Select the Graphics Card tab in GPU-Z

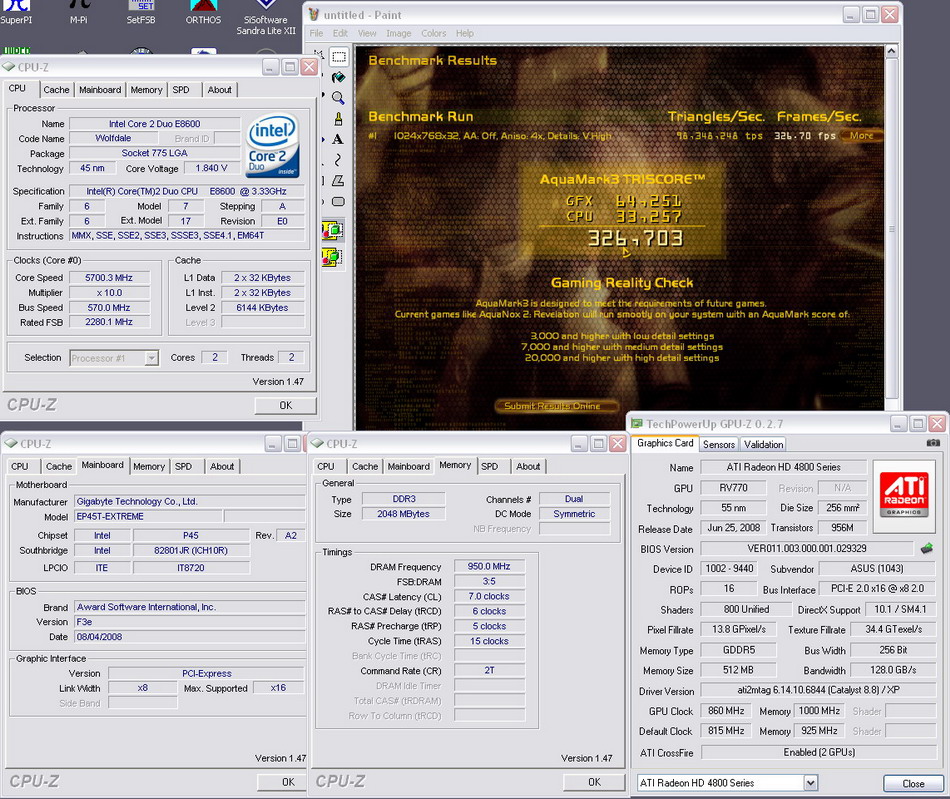pyautogui.click(x=665, y=443)
